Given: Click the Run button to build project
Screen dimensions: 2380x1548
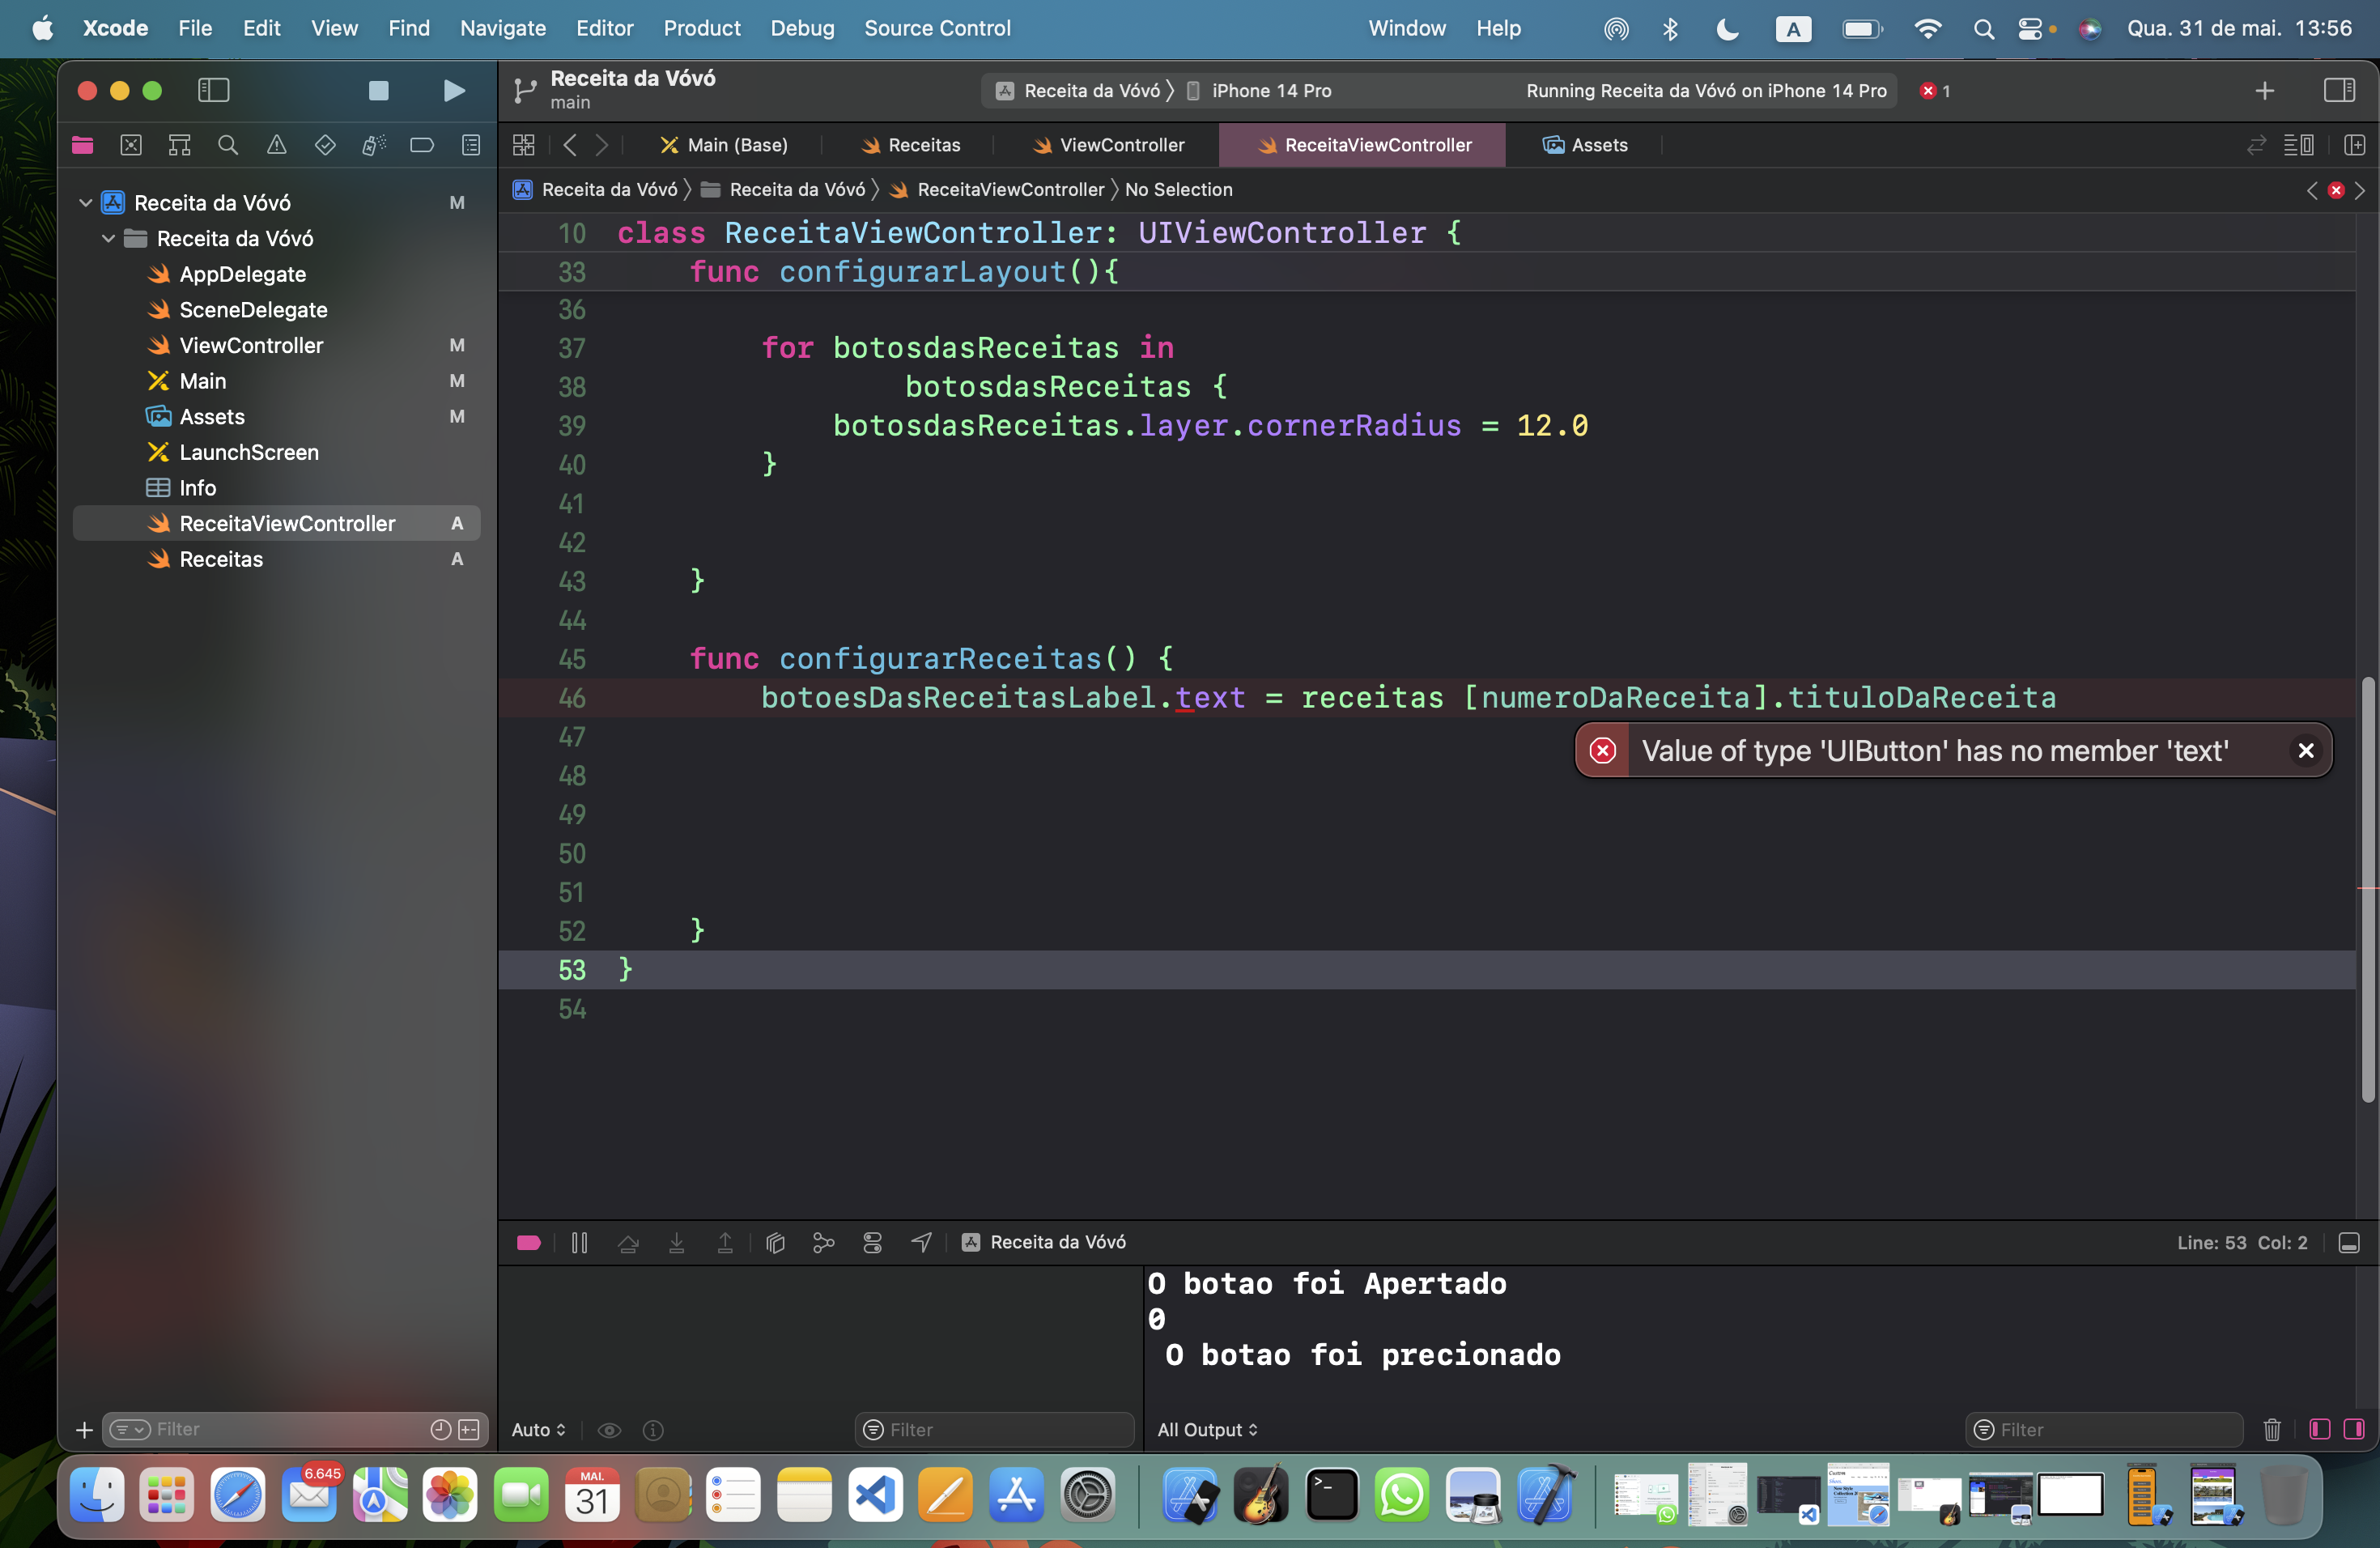Looking at the screenshot, I should pos(453,88).
